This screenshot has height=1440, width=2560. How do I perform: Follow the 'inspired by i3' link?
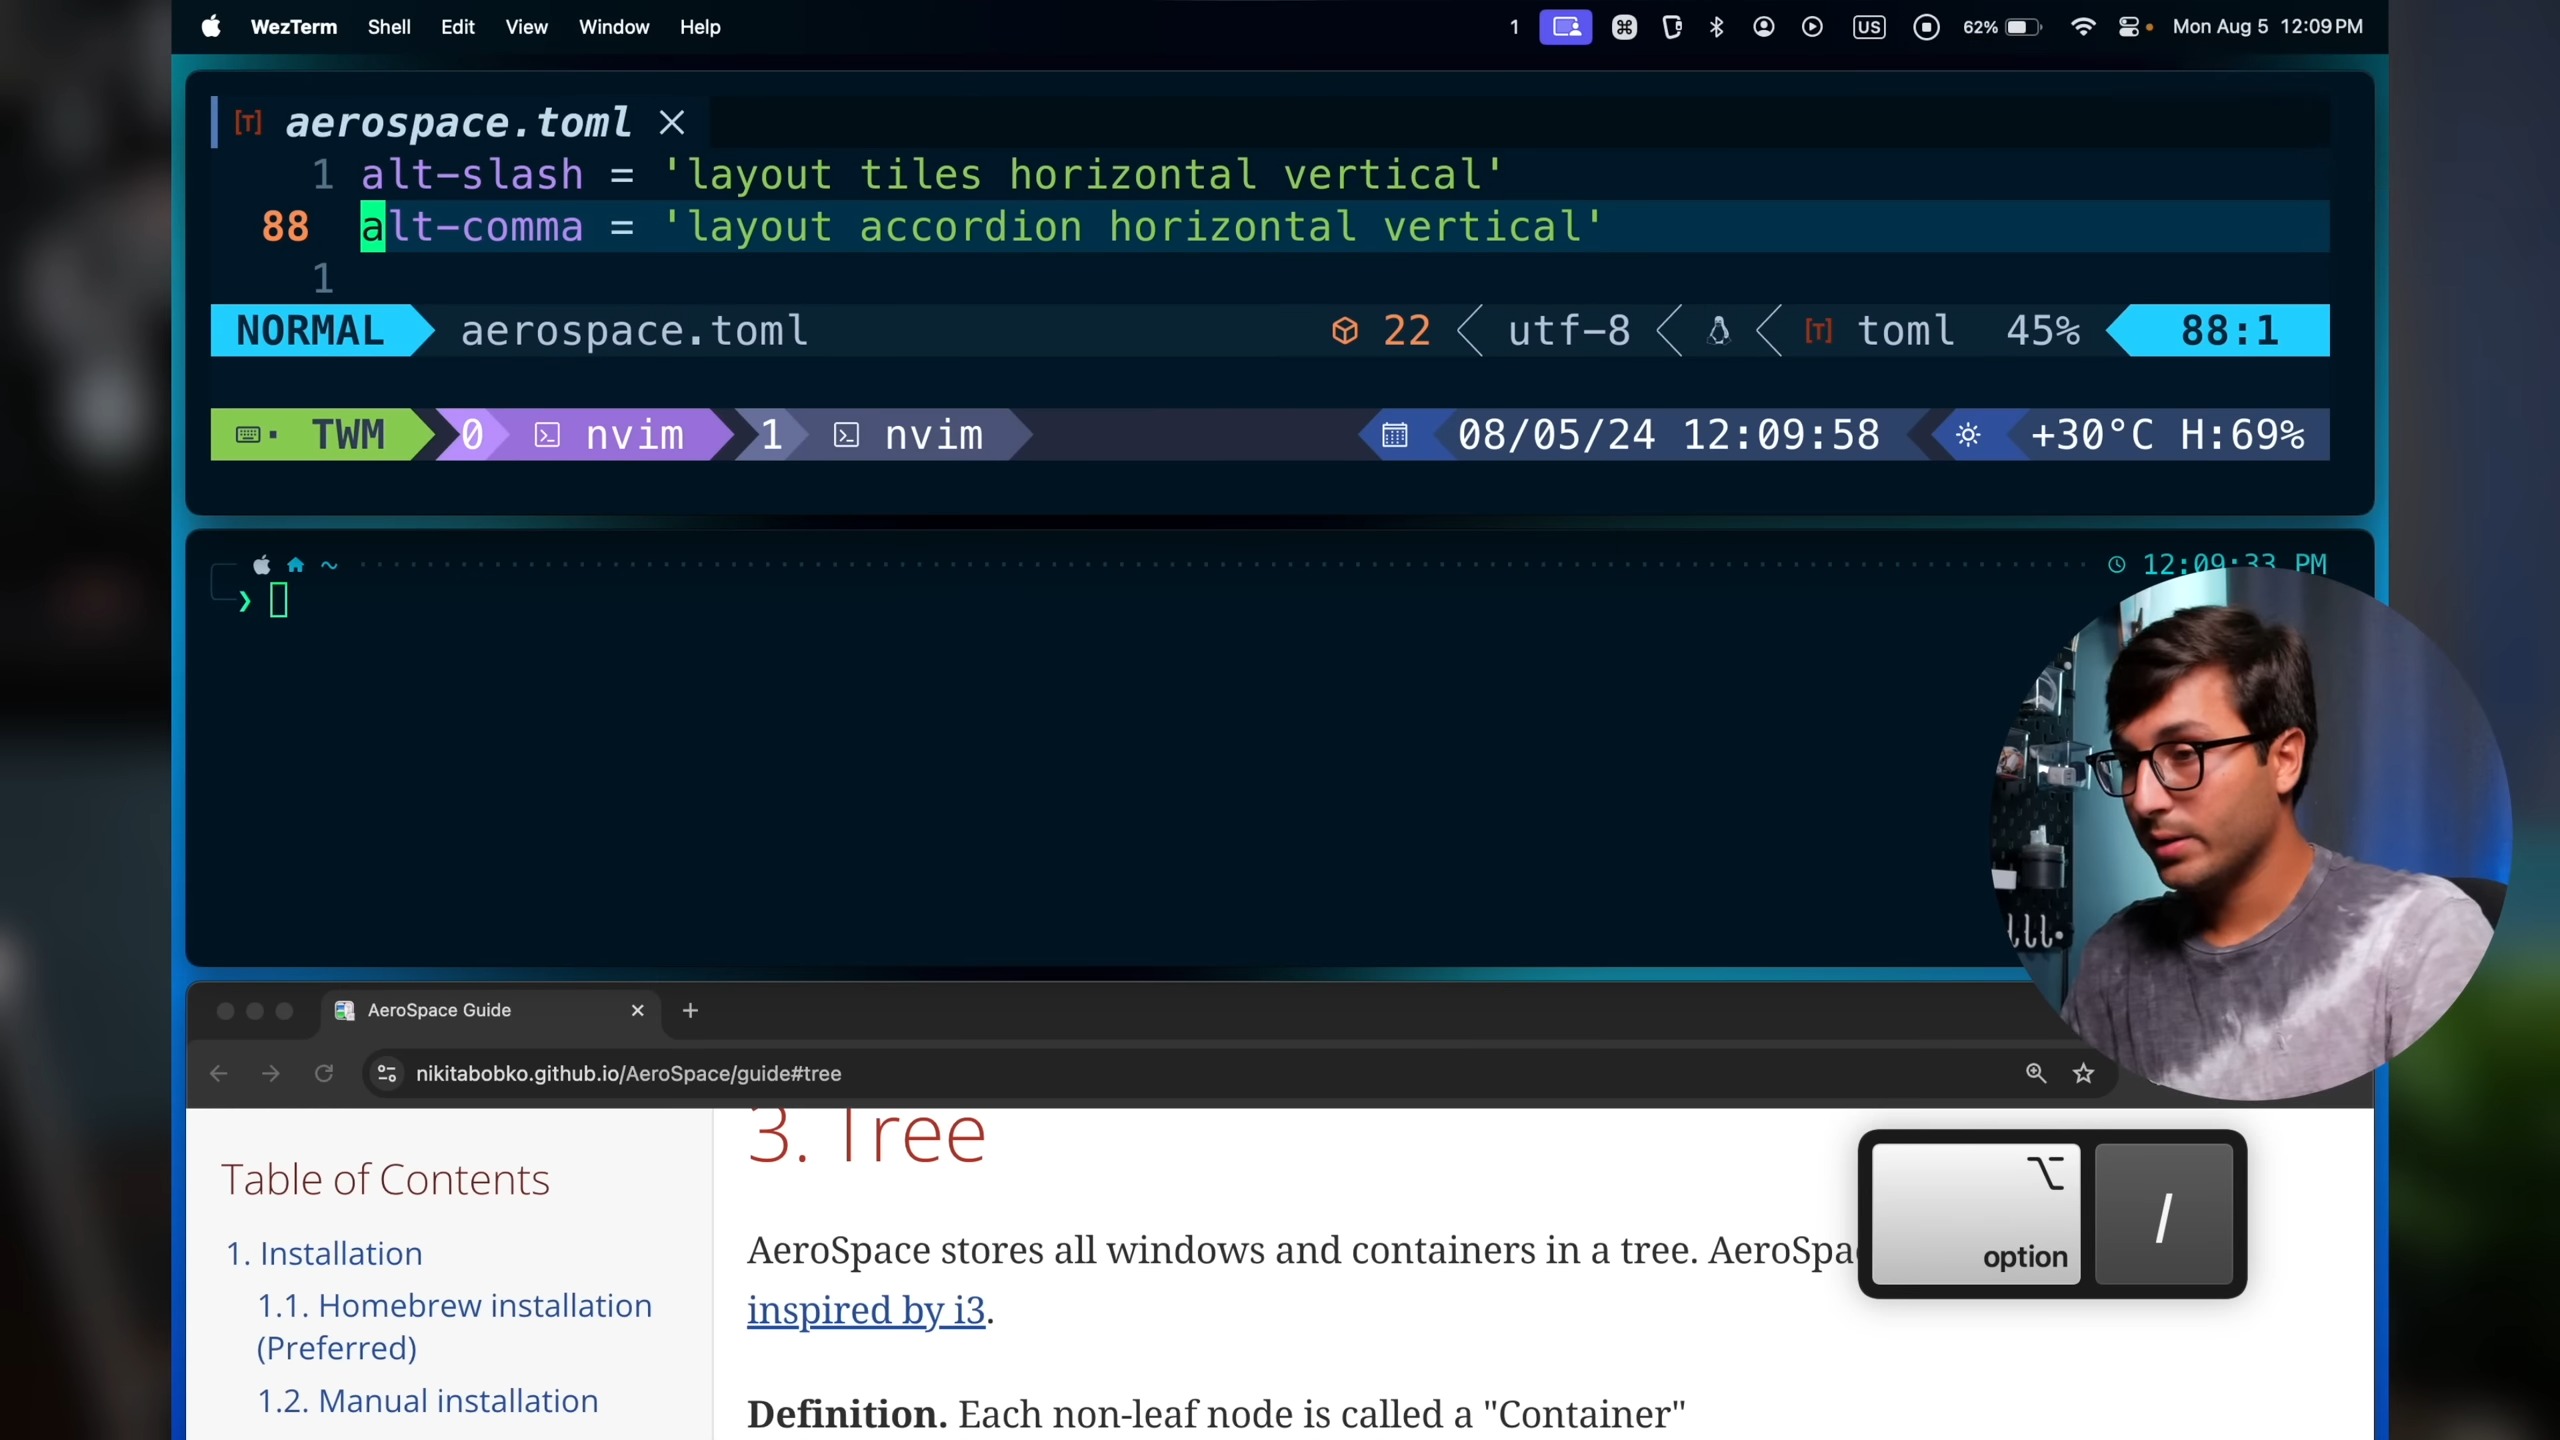click(865, 1310)
